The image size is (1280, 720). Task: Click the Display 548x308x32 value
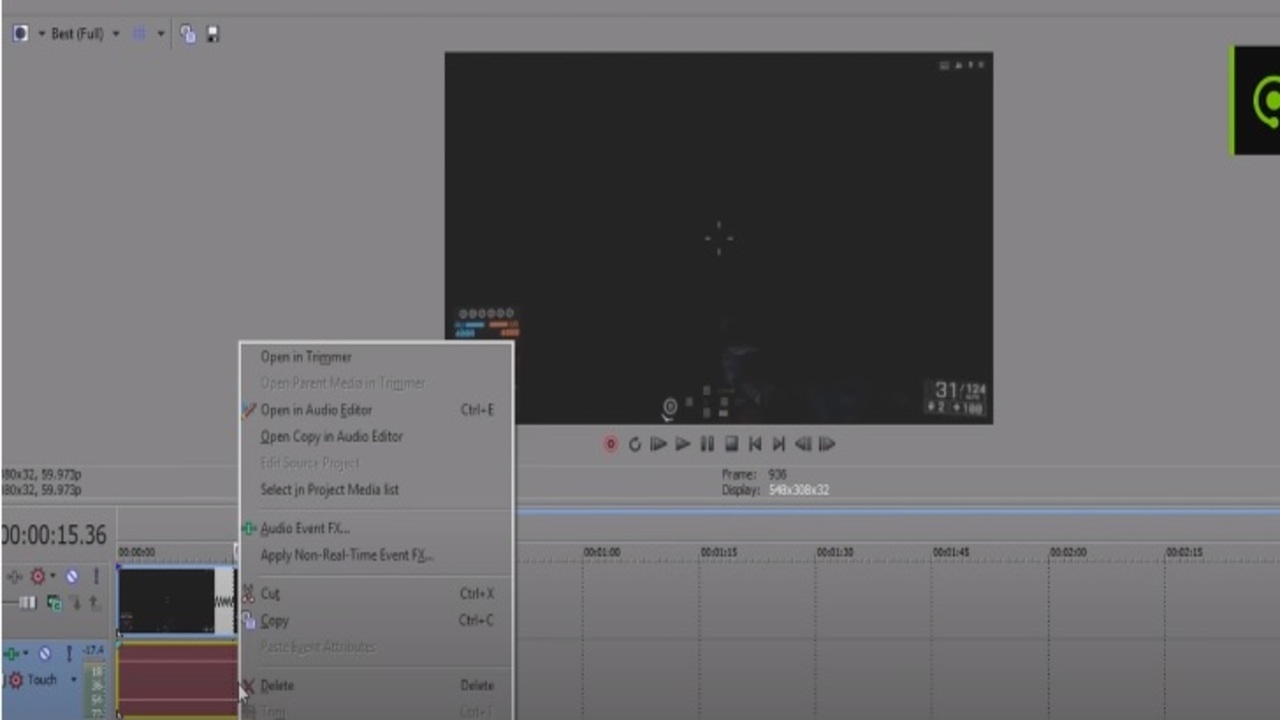pos(799,490)
